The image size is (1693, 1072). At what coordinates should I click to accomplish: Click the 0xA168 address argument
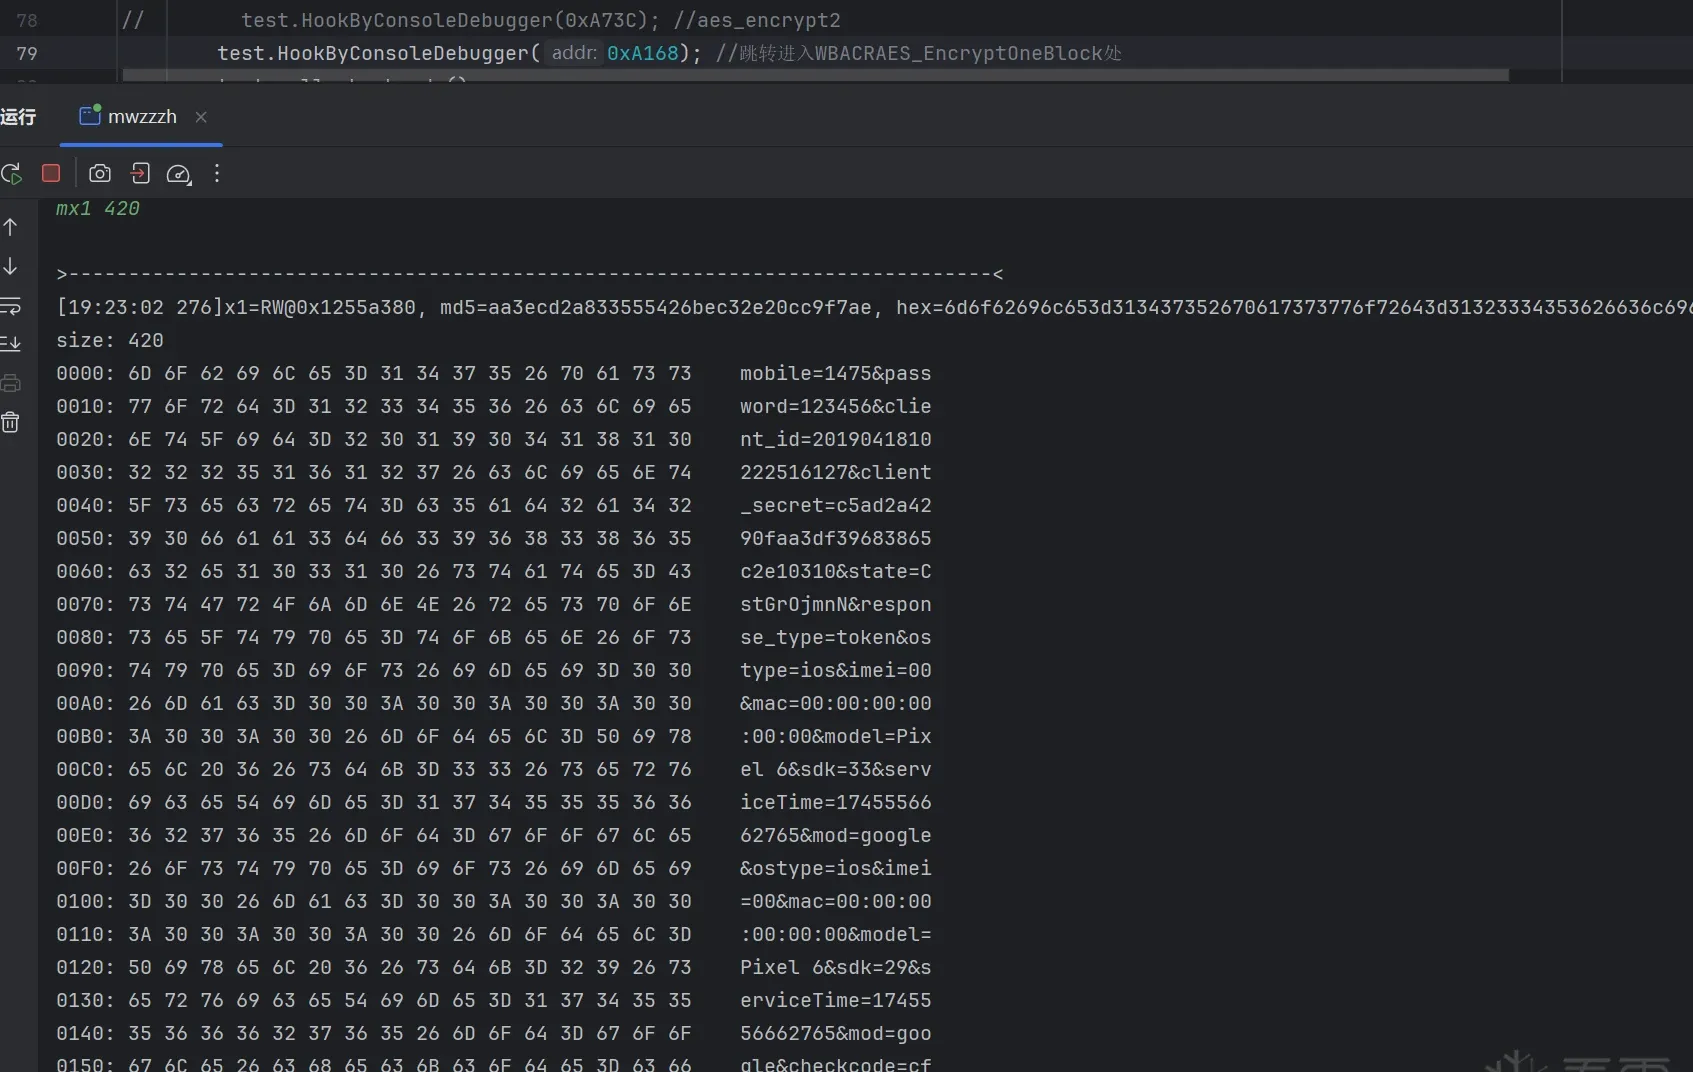click(x=643, y=53)
